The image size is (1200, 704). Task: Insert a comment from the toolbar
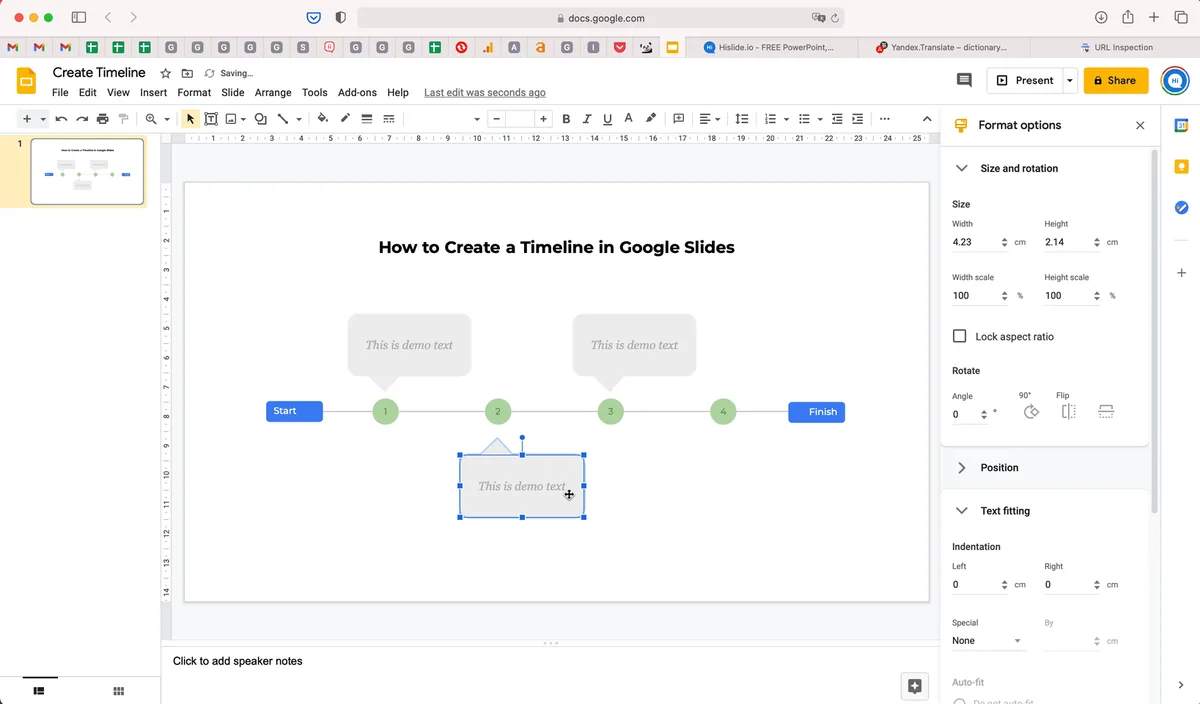point(679,119)
